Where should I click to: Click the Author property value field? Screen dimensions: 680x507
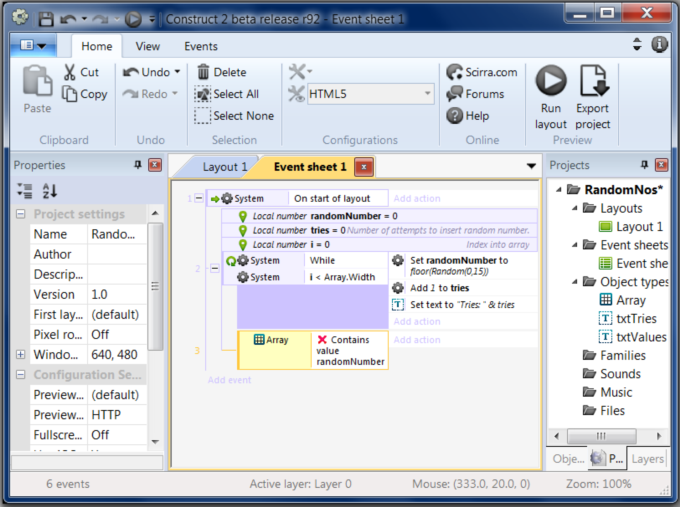(x=117, y=254)
